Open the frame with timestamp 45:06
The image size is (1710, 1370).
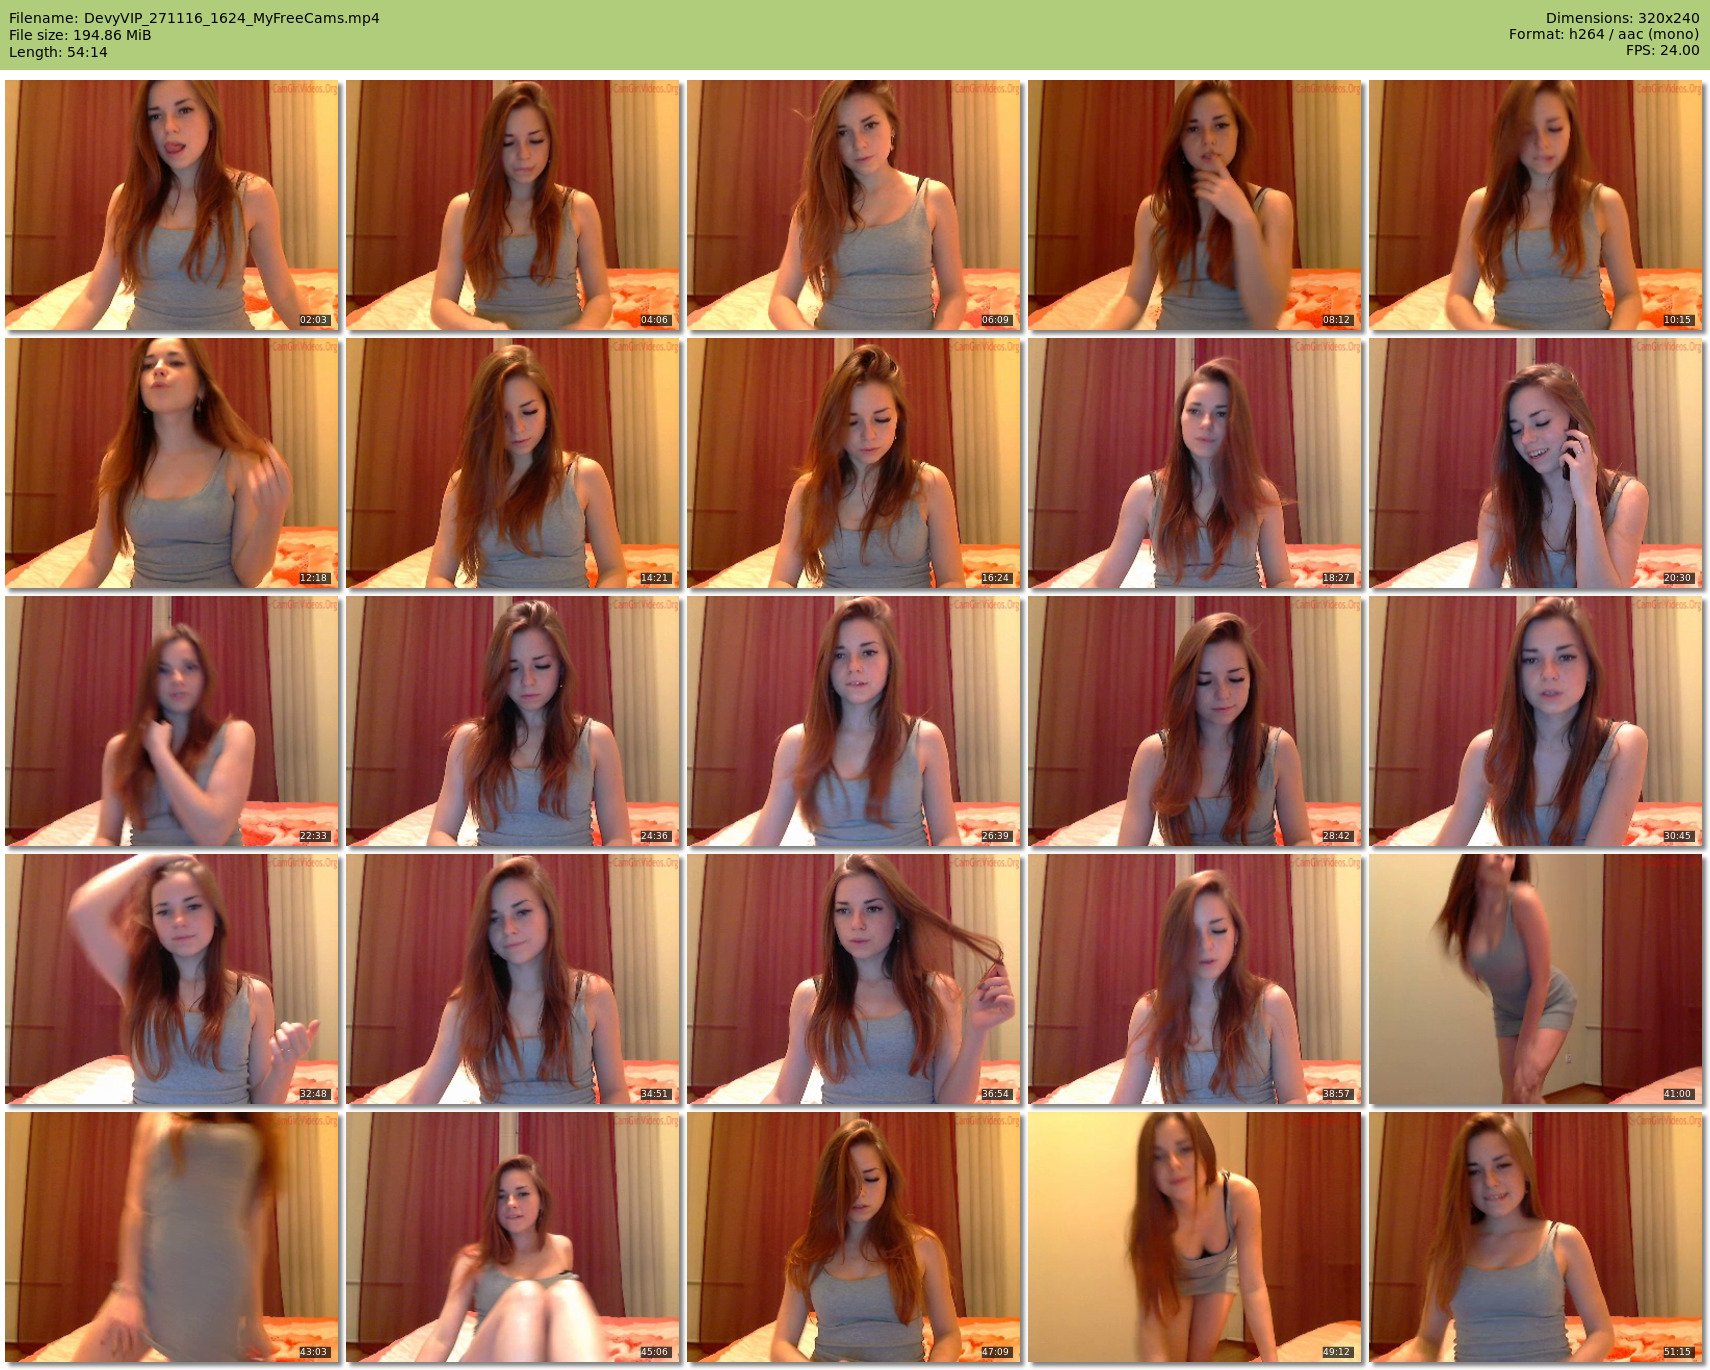click(513, 1237)
